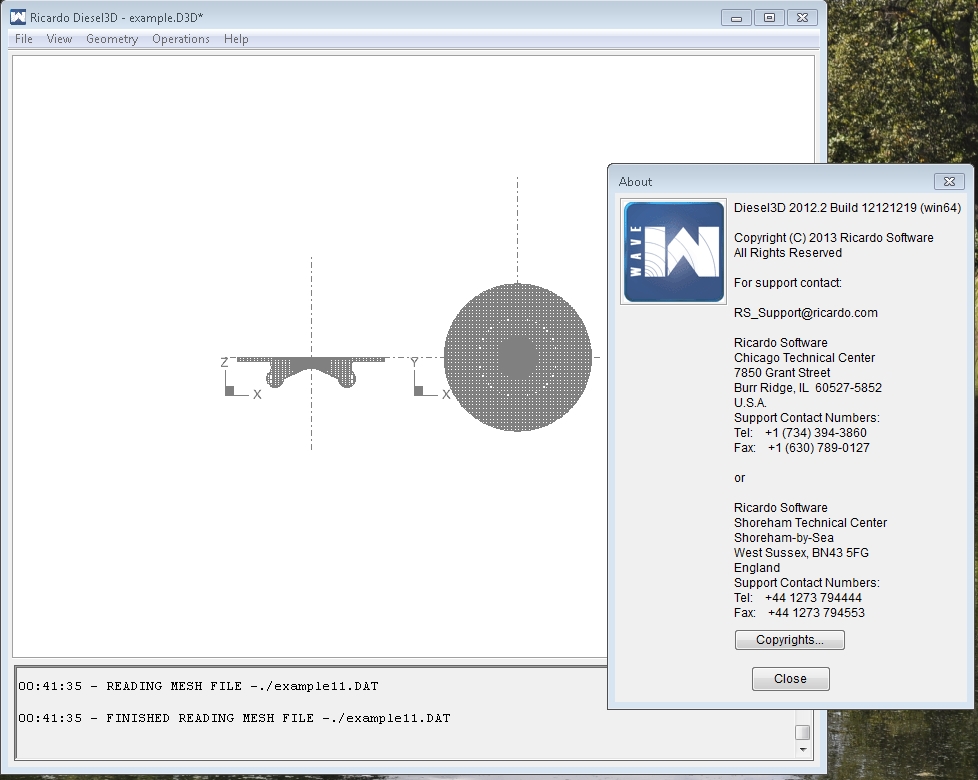Screen dimensions: 978x780
Task: Click the Ricardo app icon in title bar
Action: 18,17
